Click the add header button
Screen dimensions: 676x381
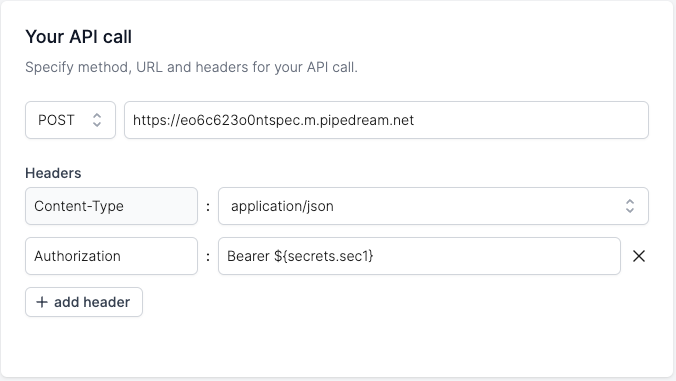pos(84,302)
